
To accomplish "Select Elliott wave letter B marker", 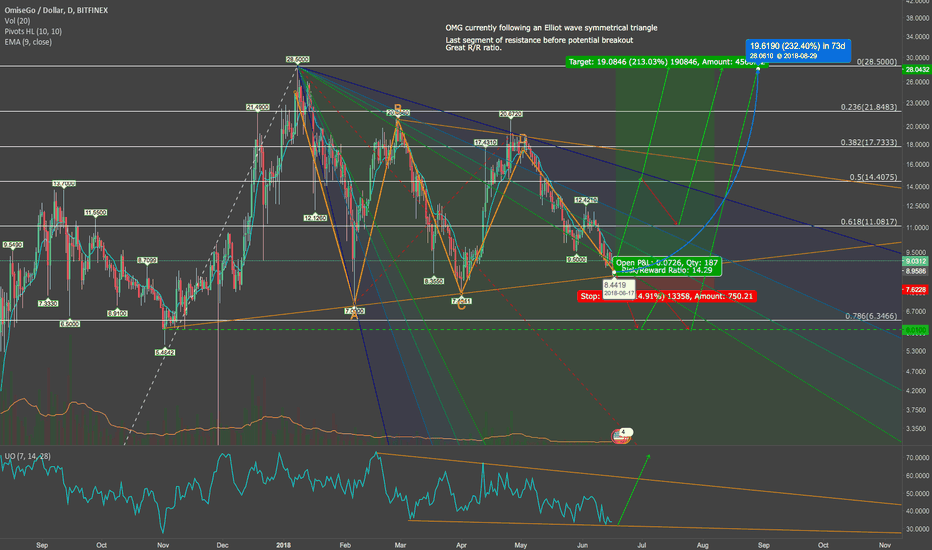I will 398,108.
